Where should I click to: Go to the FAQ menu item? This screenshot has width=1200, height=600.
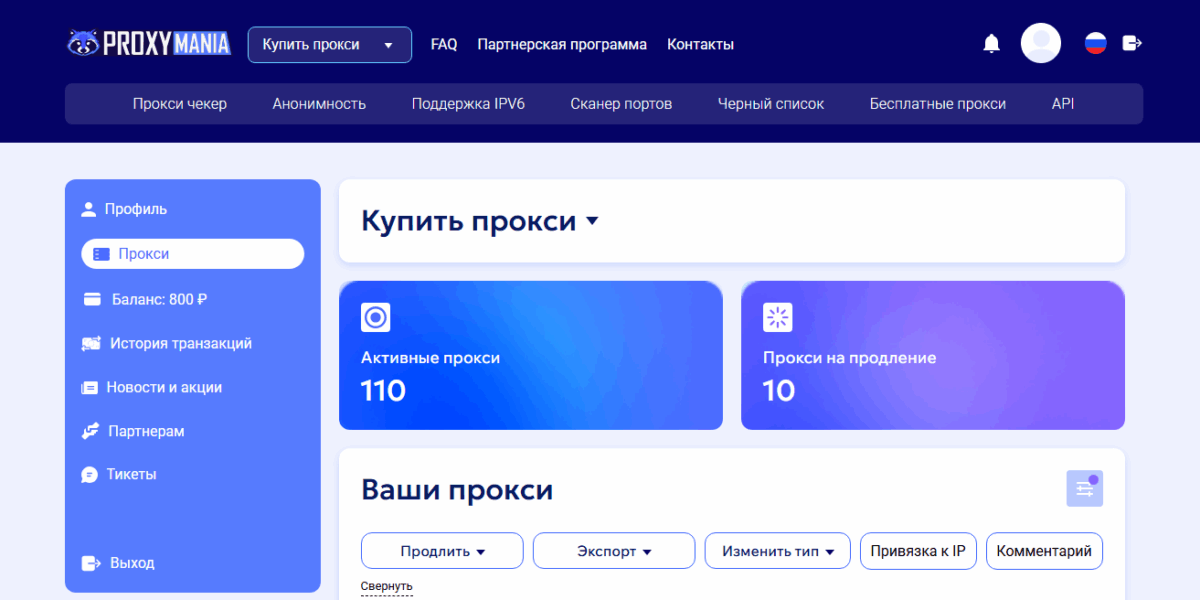coord(443,44)
